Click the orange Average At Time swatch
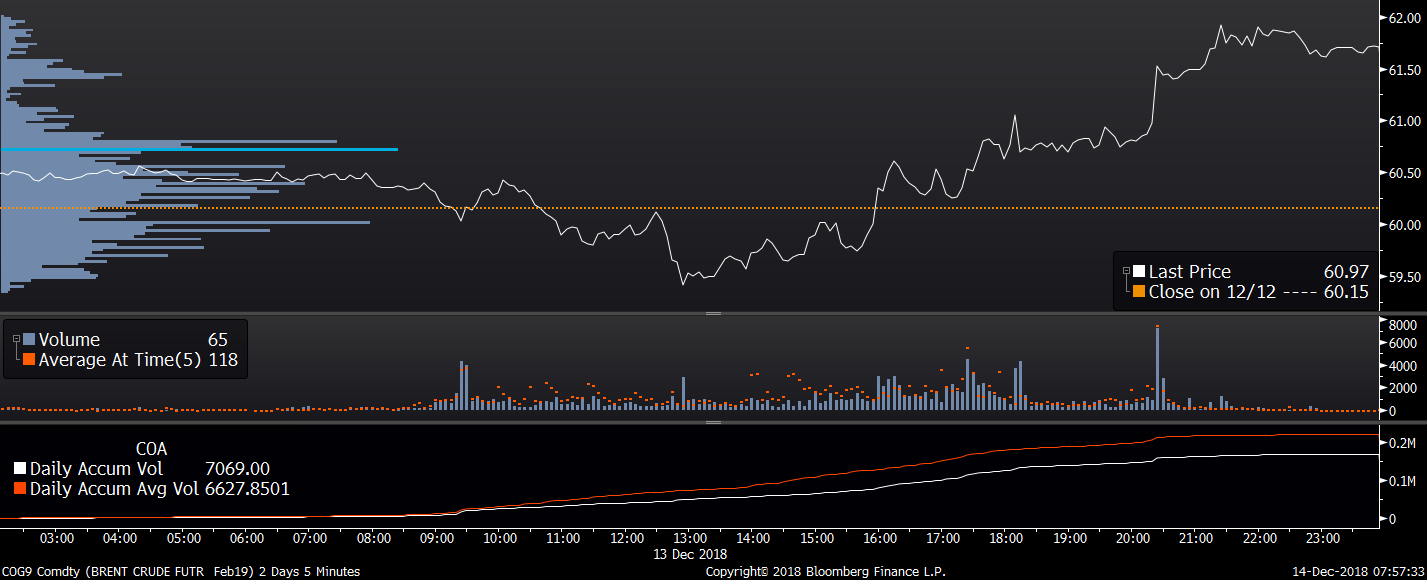This screenshot has height=580, width=1427. click(x=28, y=360)
